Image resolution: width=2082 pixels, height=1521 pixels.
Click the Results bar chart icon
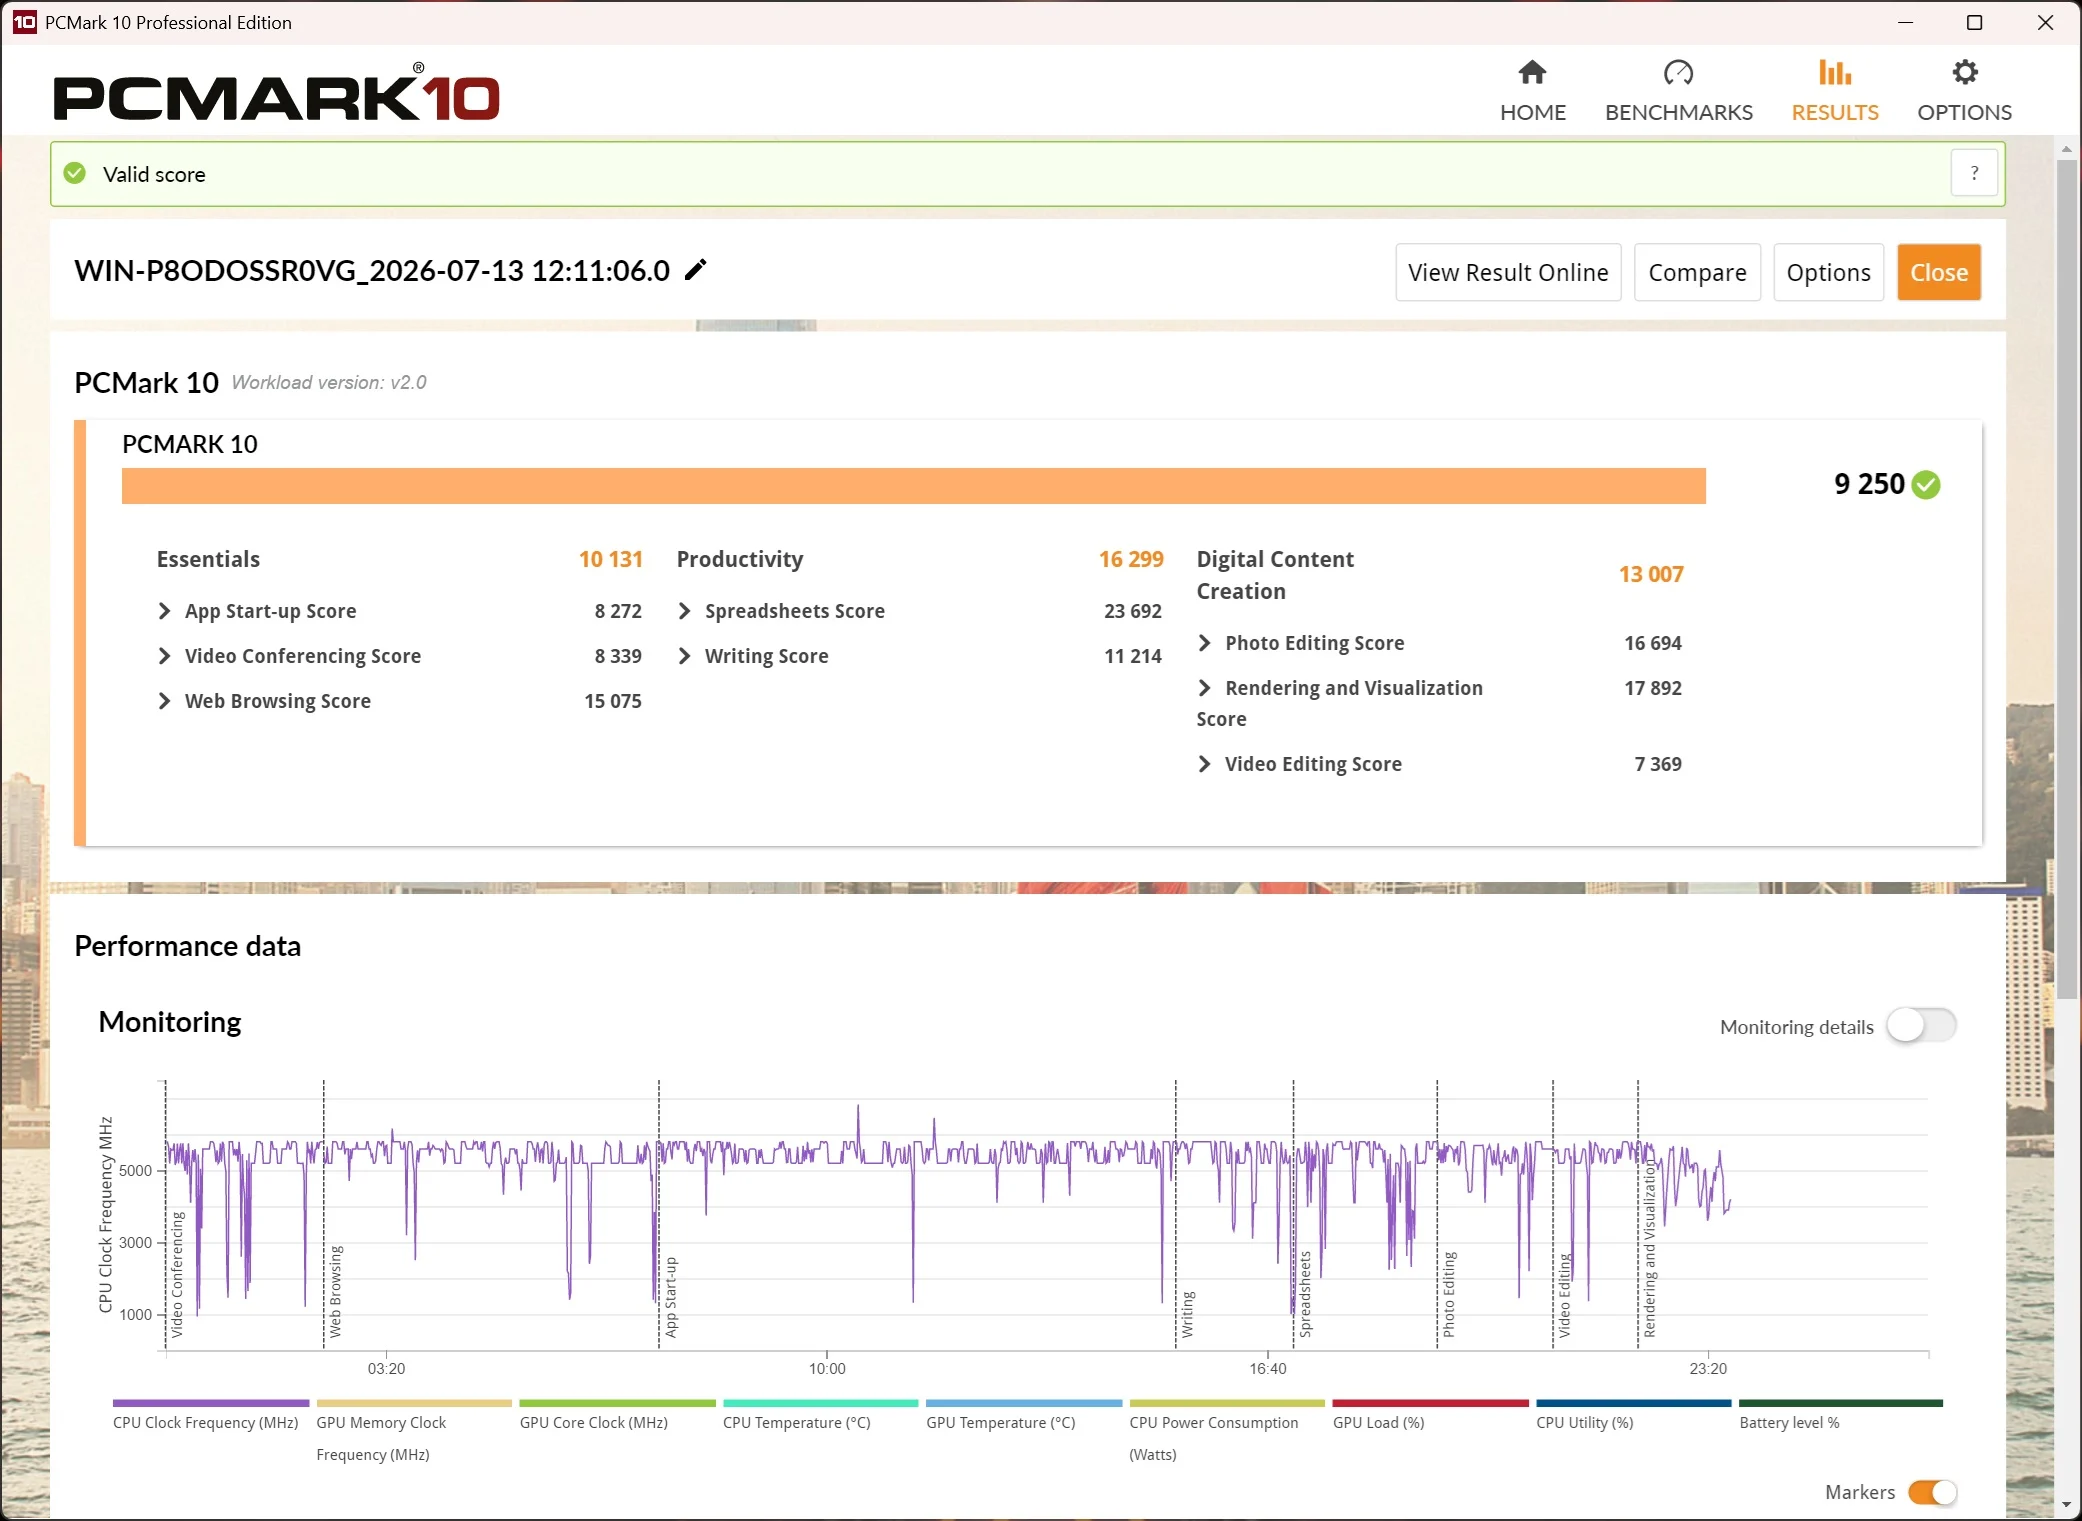(x=1834, y=72)
